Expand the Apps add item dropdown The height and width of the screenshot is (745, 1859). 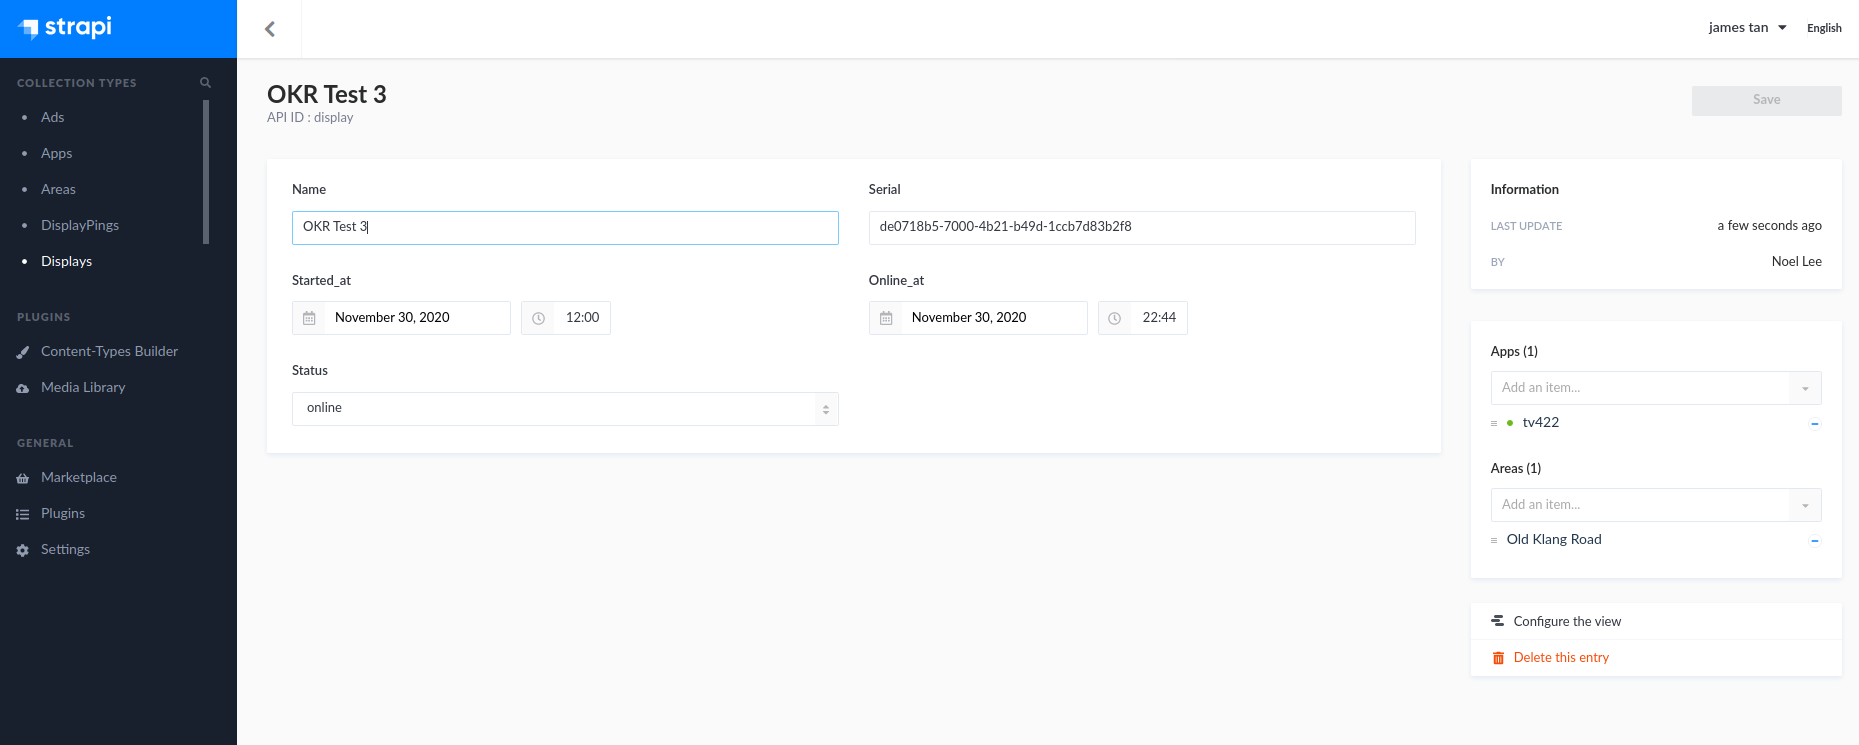(1805, 388)
